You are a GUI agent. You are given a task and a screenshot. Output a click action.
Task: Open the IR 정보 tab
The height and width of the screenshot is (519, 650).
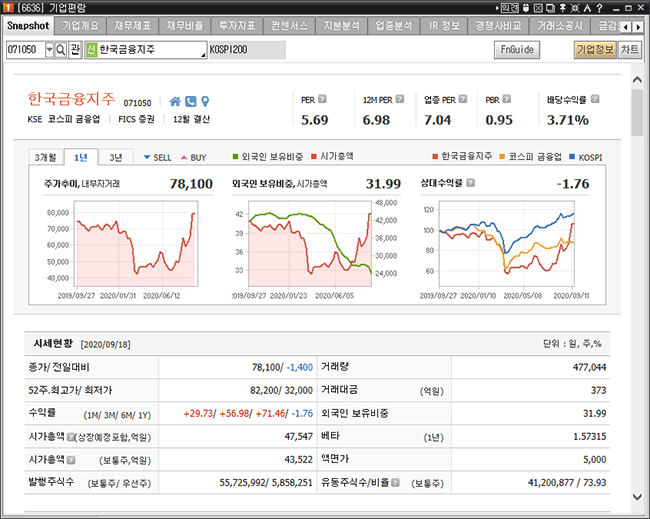pos(444,26)
